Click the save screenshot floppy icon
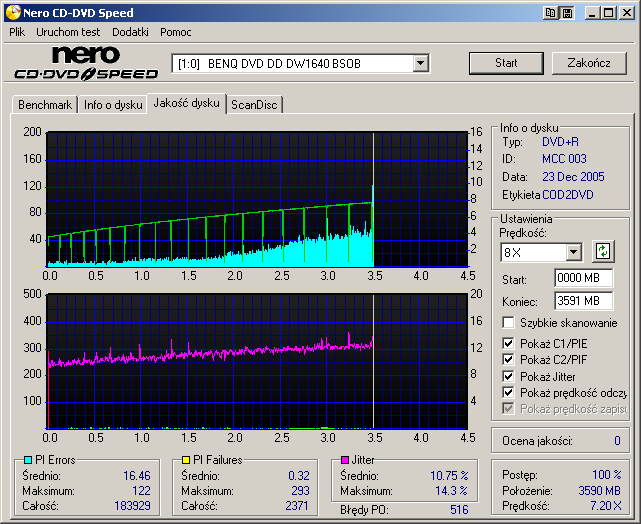Screen dimensions: 641x524 pos(567,13)
